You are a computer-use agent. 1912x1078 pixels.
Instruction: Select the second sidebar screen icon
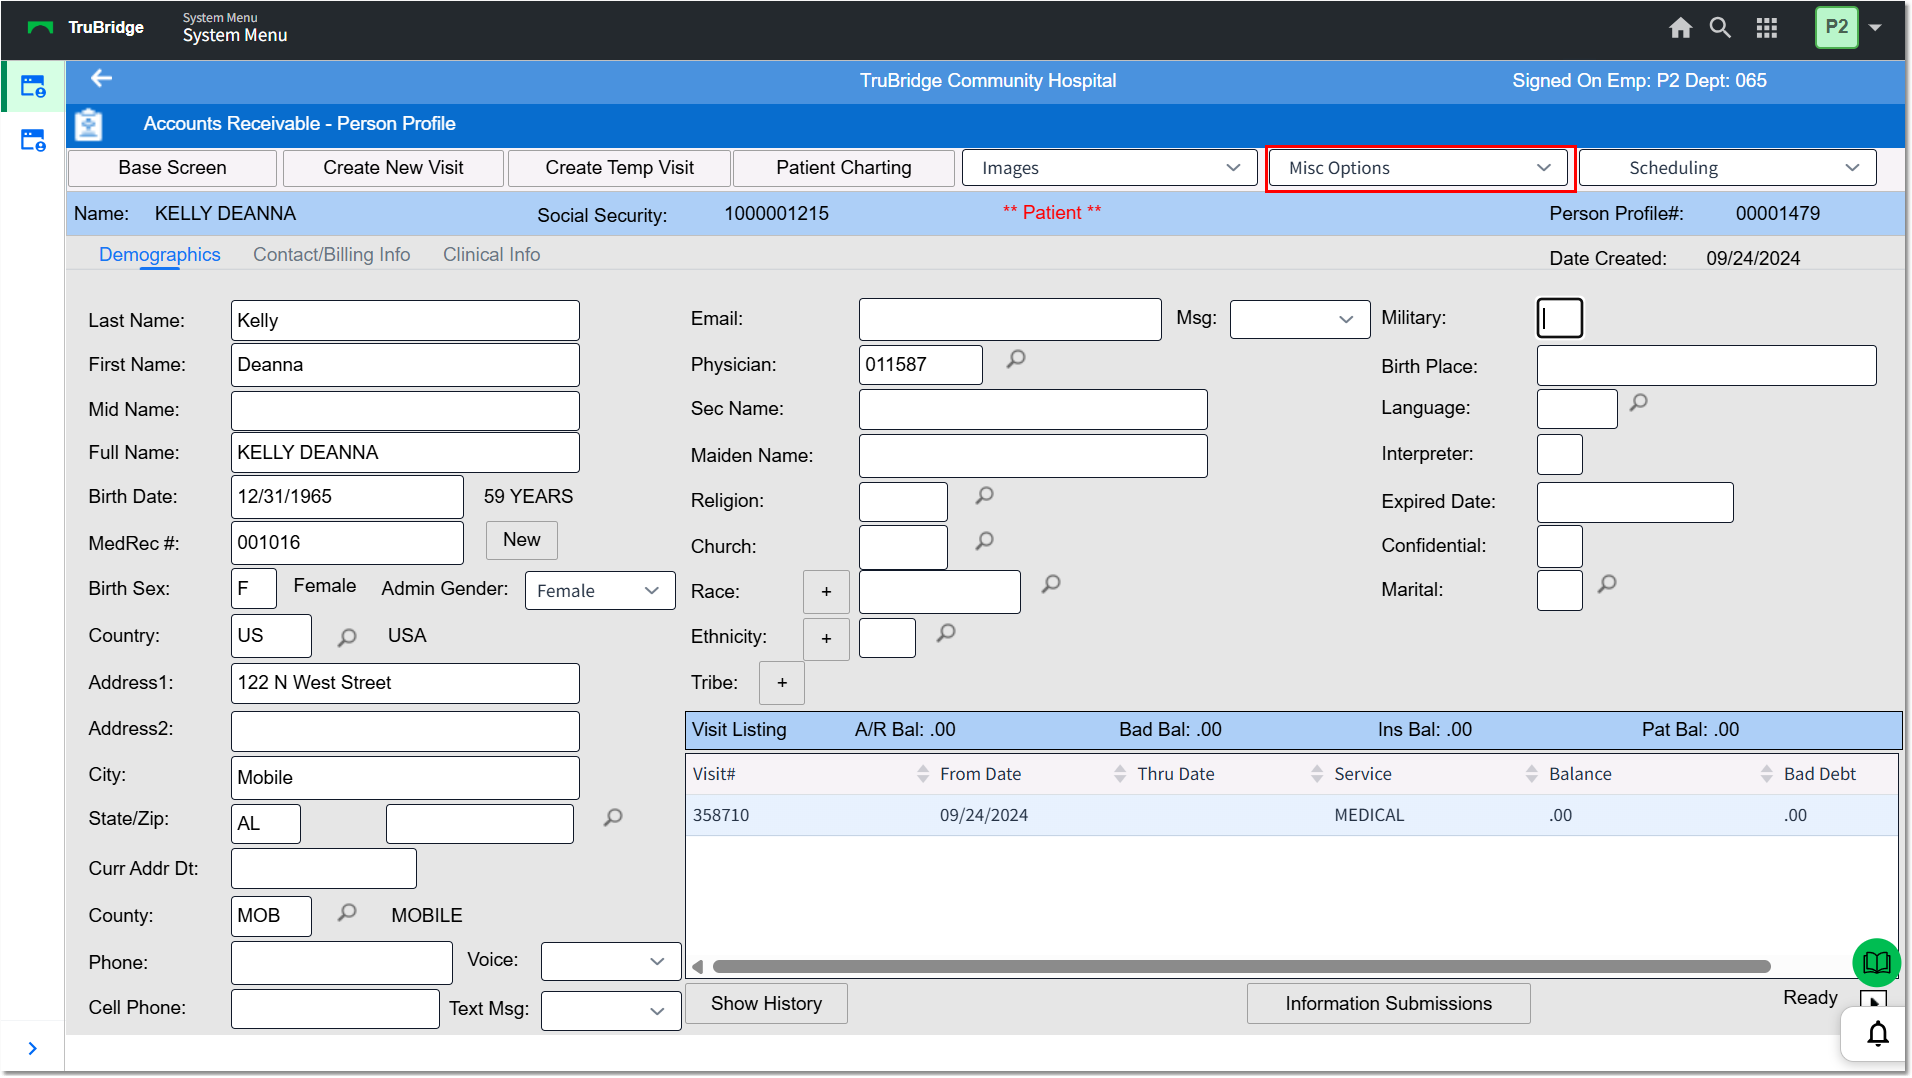click(33, 140)
